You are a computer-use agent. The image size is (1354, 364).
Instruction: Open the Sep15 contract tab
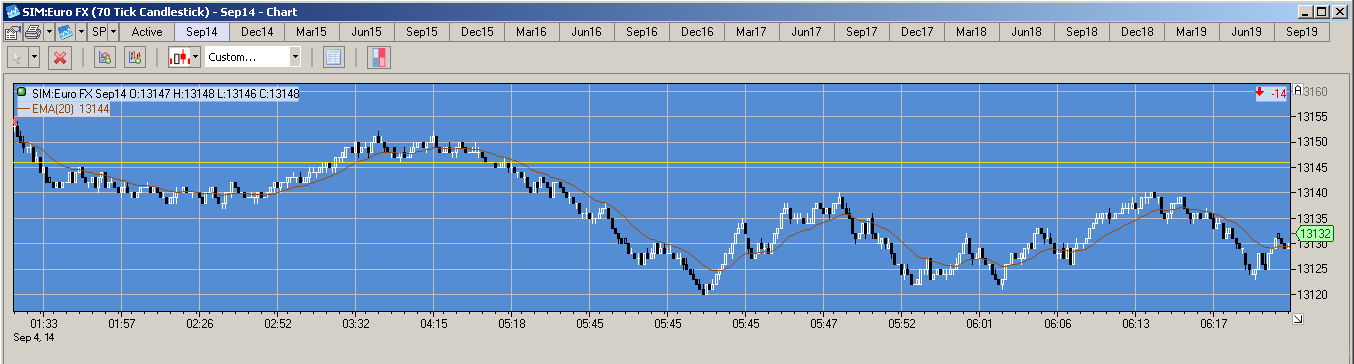pyautogui.click(x=422, y=31)
